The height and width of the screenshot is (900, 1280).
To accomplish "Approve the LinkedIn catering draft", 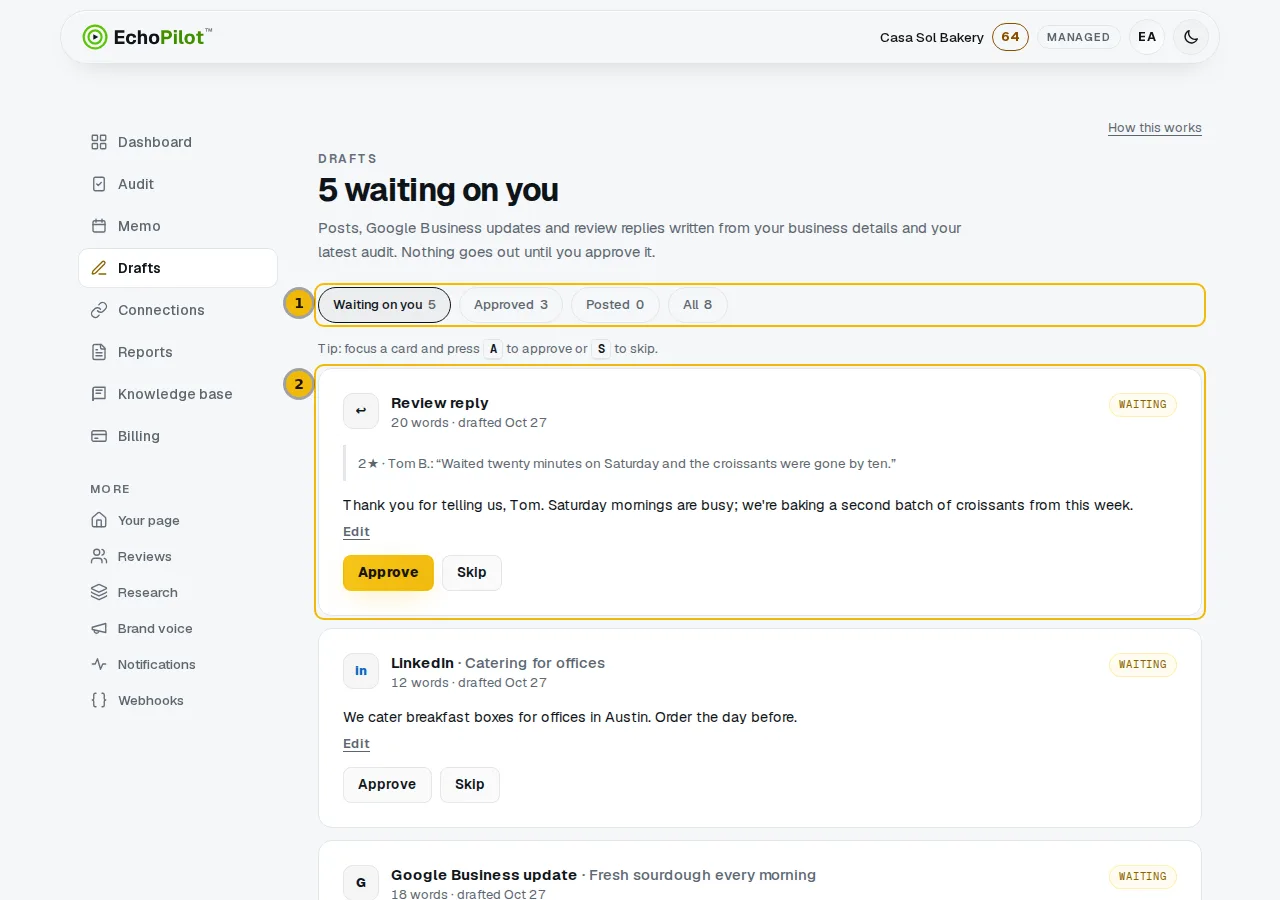I will tap(387, 785).
